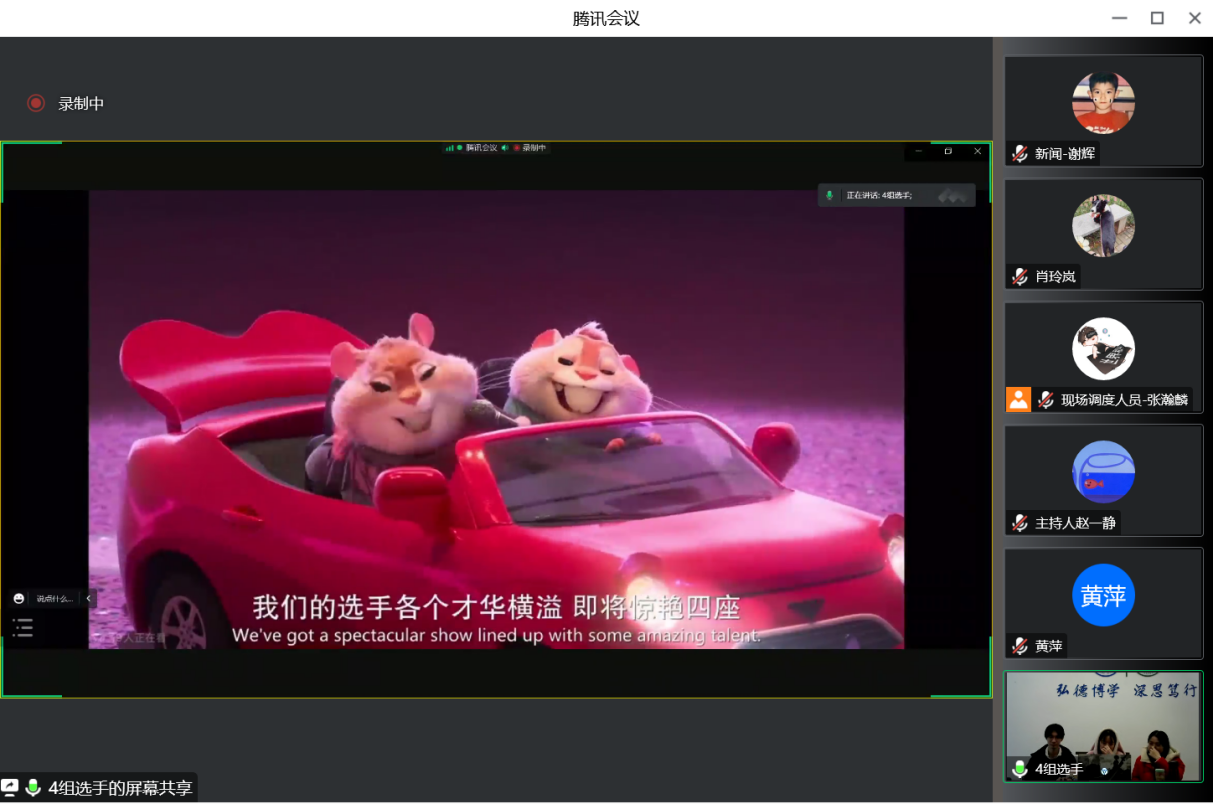Click muted mic icon for 新闻-谢辉

click(x=1019, y=153)
